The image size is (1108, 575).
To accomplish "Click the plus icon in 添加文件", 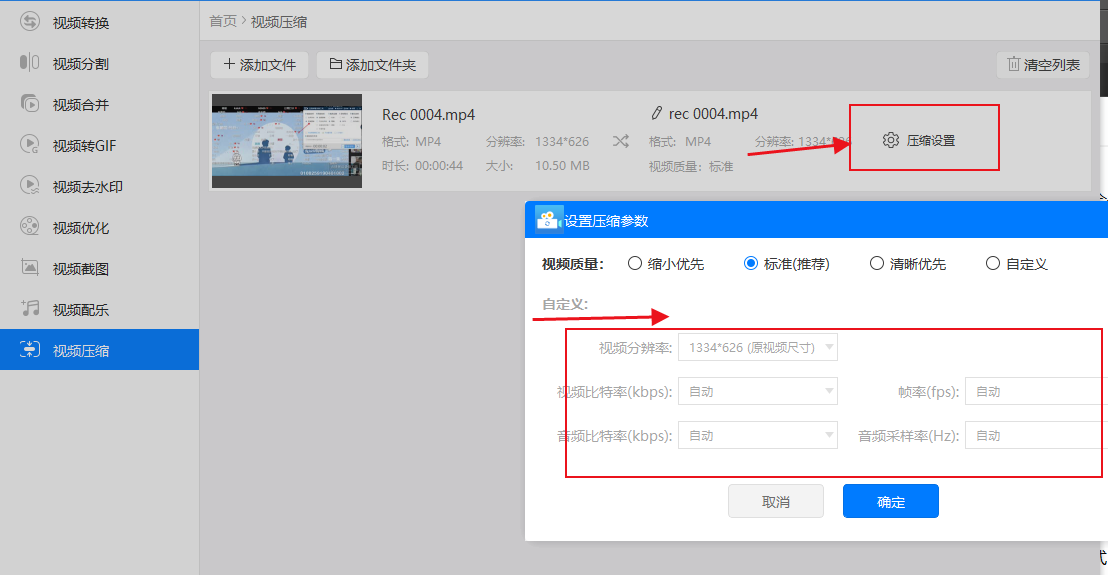I will [229, 64].
